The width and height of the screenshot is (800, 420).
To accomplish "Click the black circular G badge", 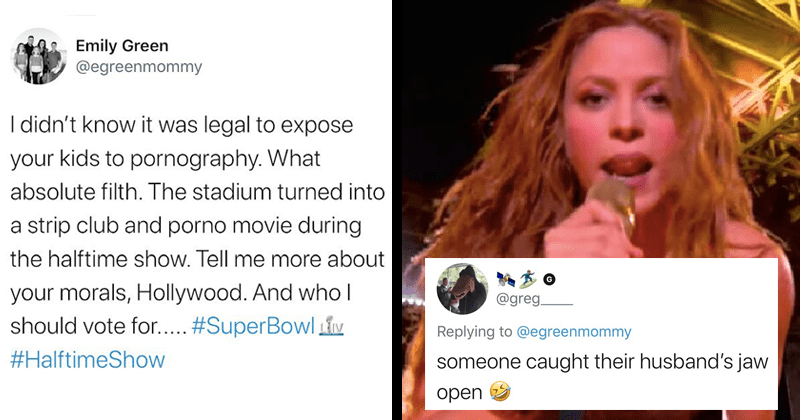I will click(x=549, y=279).
